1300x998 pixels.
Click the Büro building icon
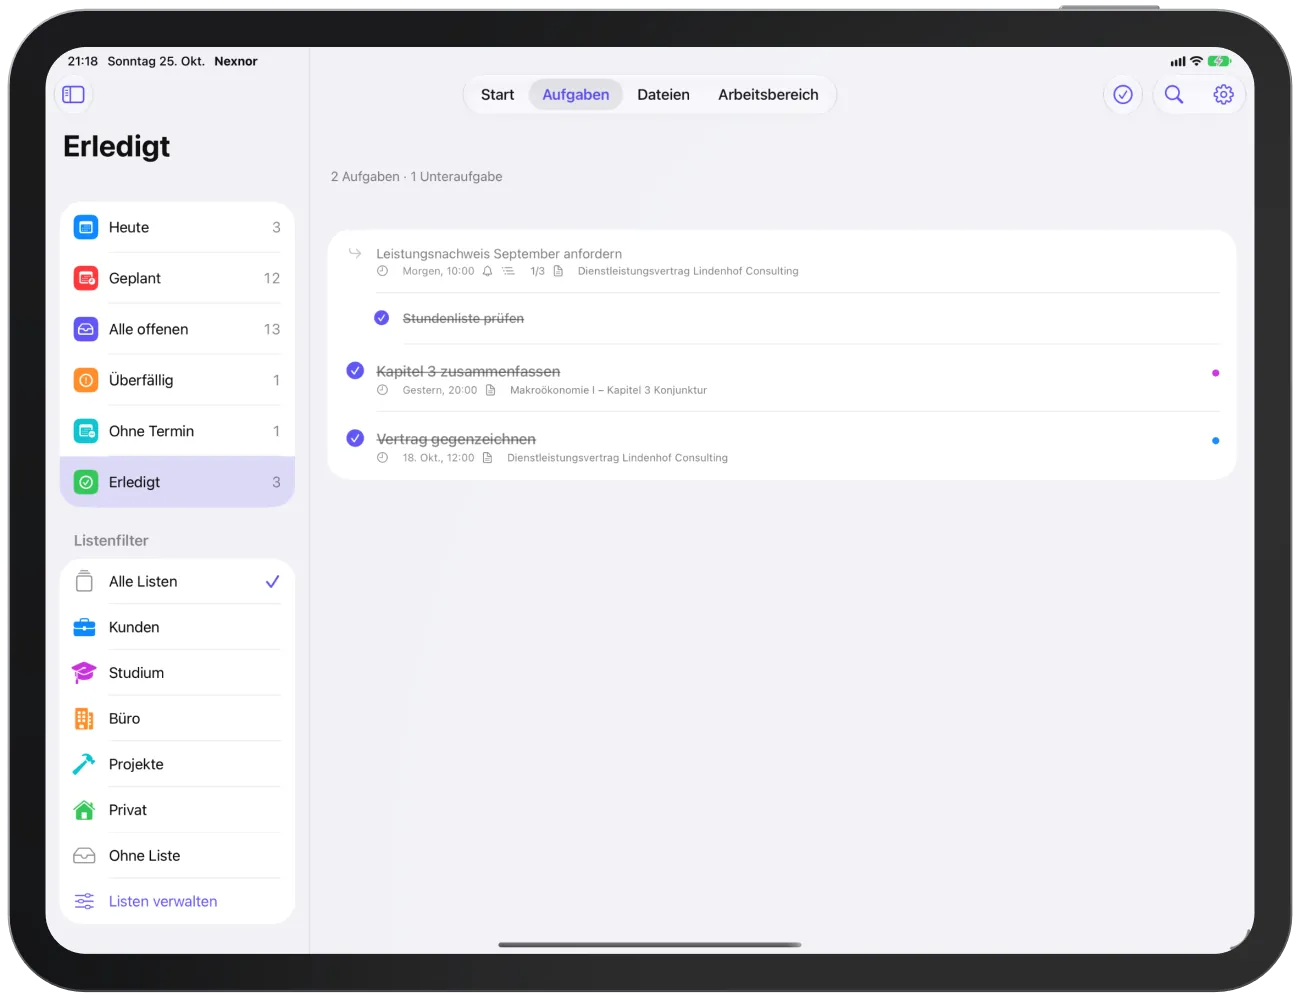pos(85,719)
